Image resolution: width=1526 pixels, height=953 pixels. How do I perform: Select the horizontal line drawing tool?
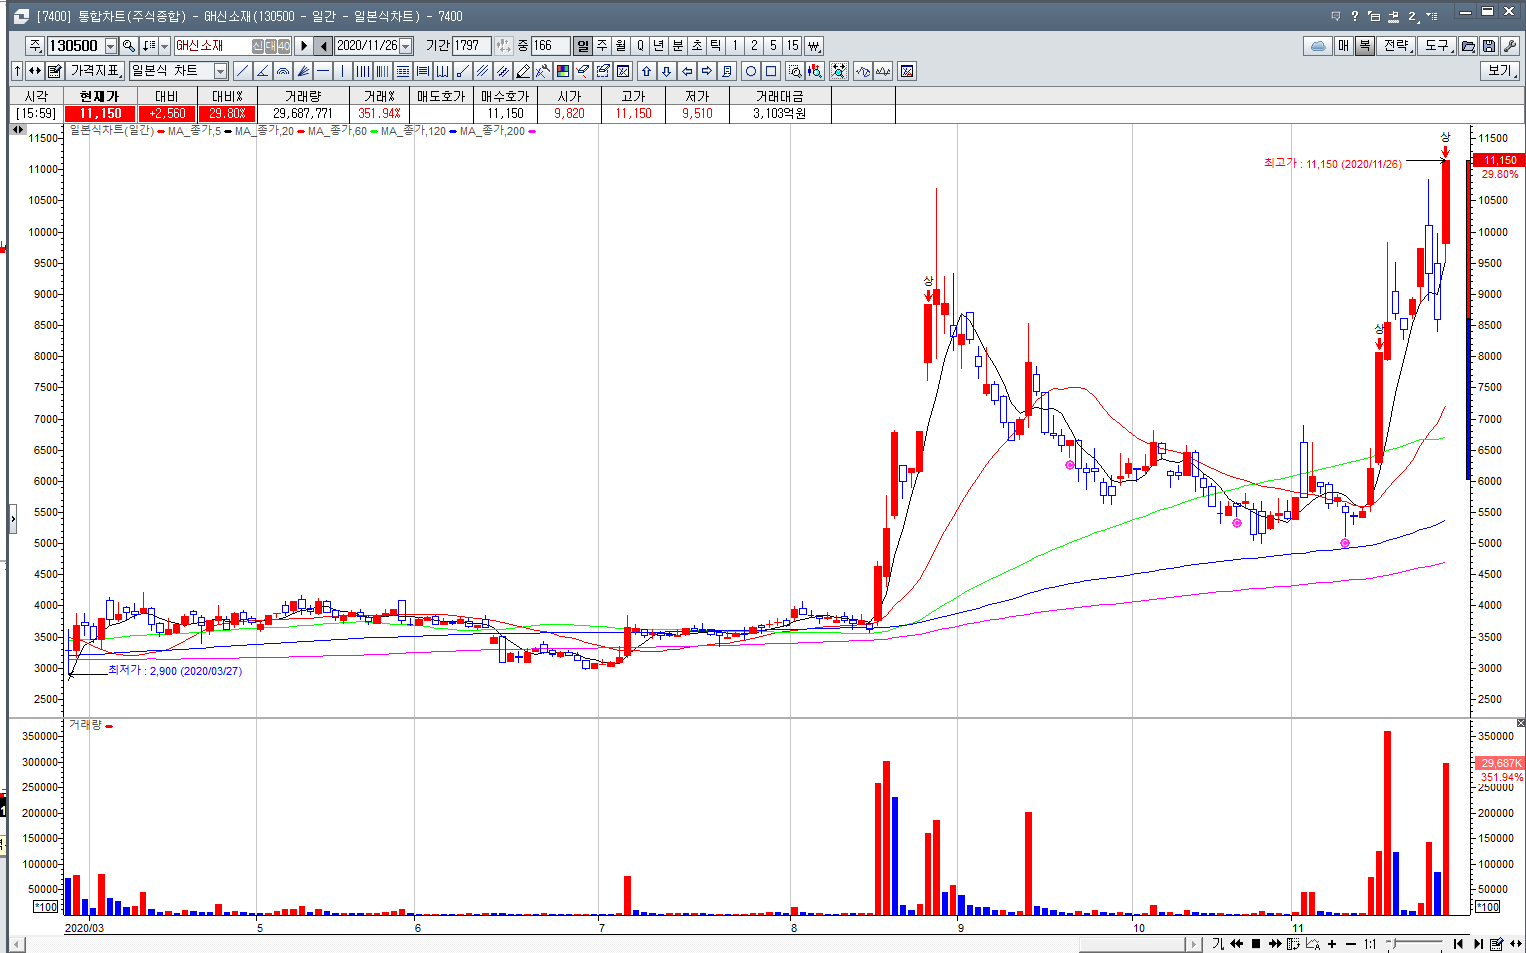(323, 71)
